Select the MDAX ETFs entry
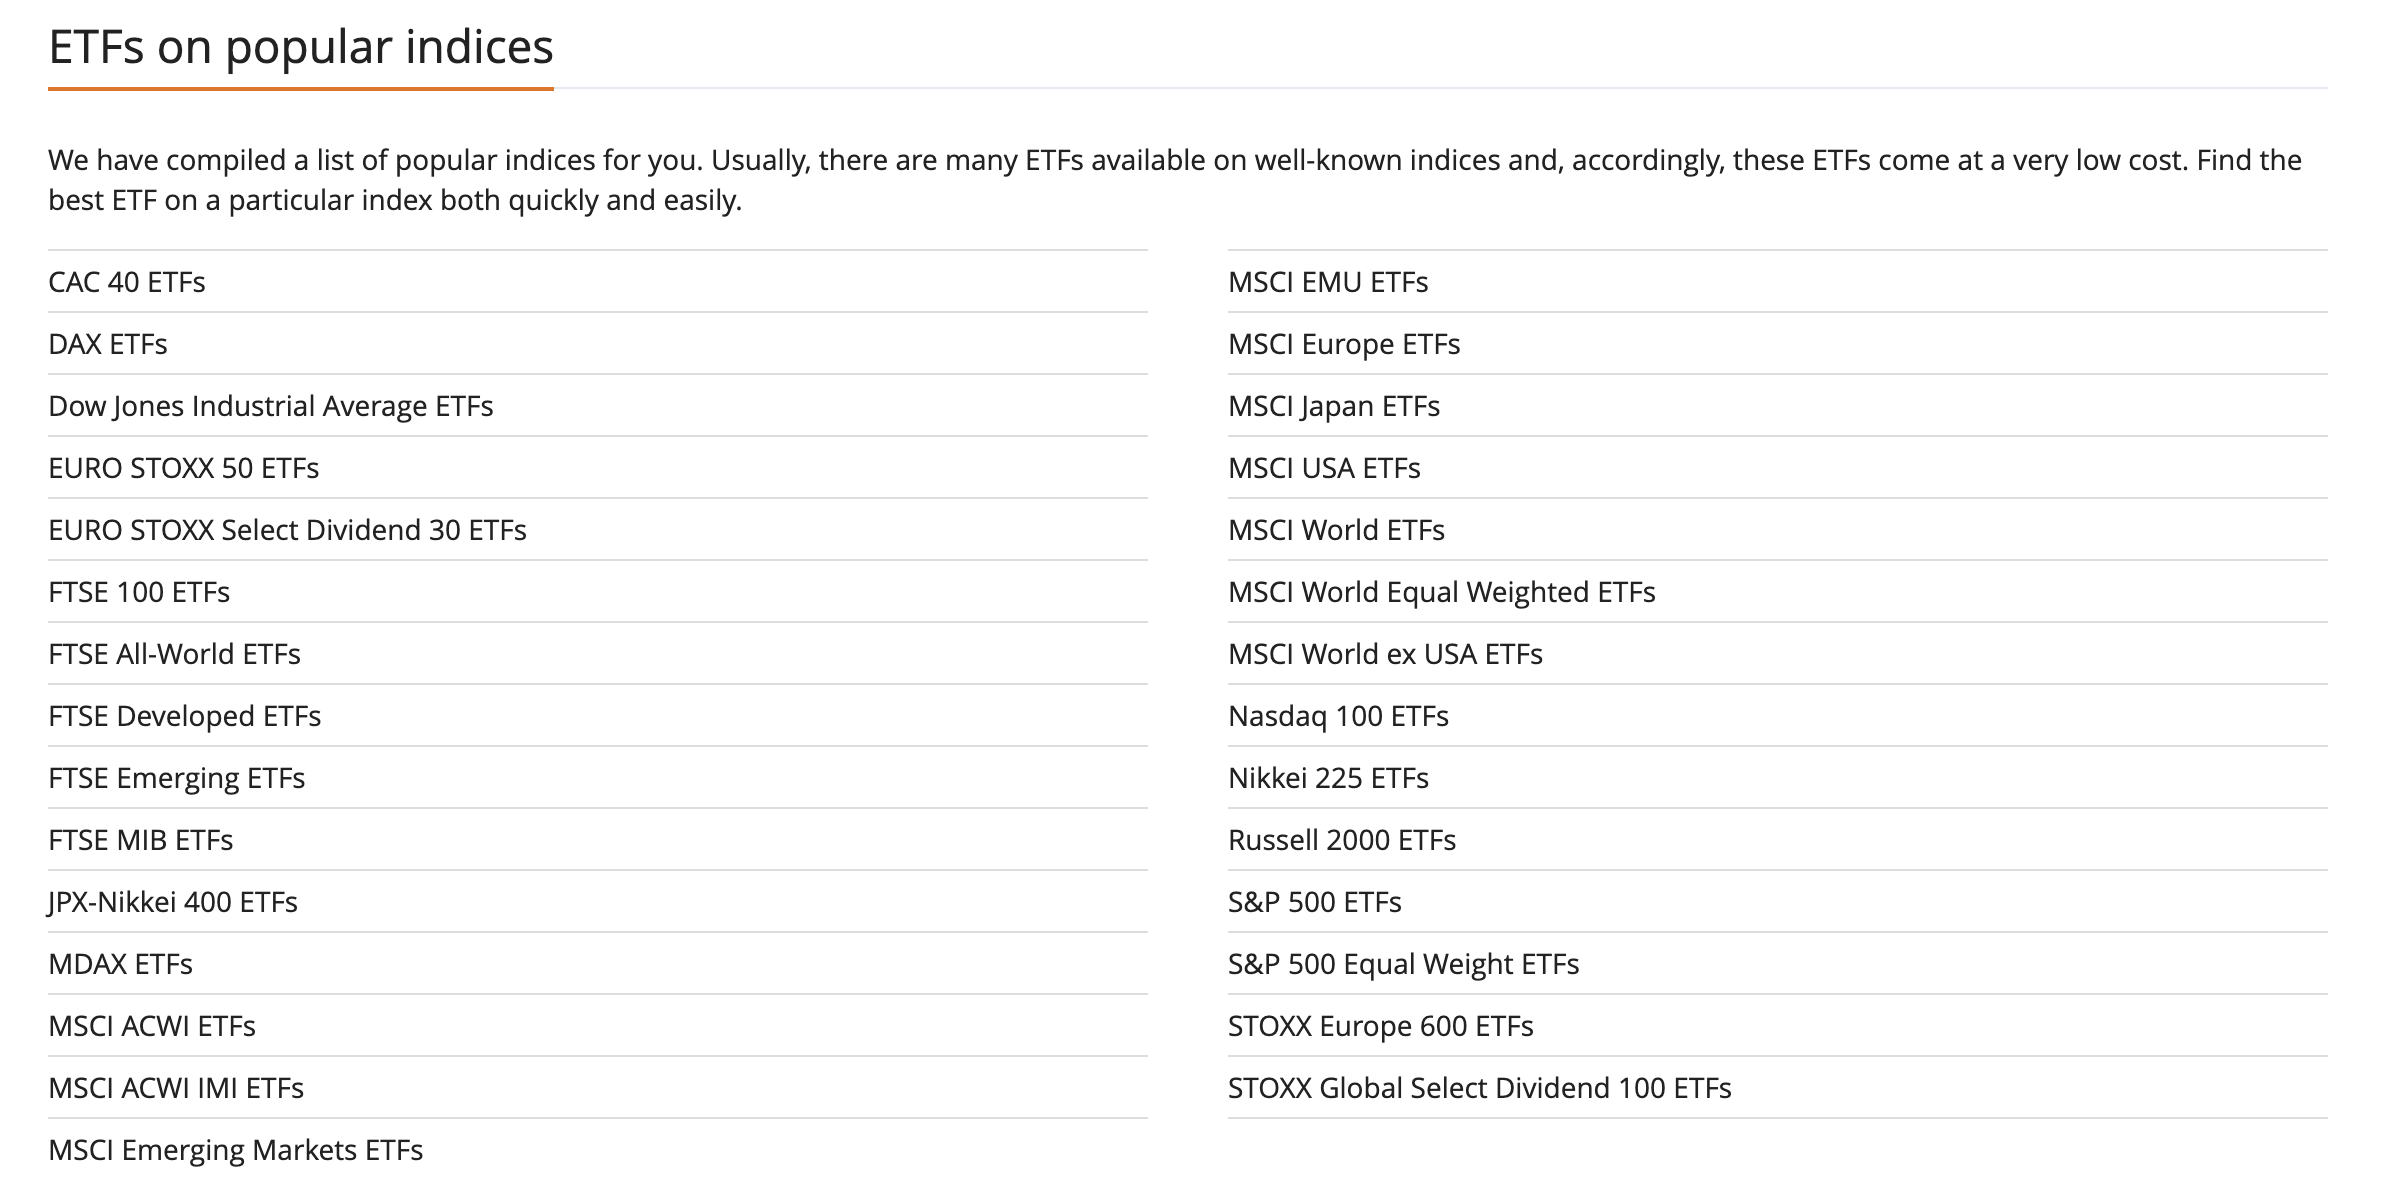 (x=121, y=964)
